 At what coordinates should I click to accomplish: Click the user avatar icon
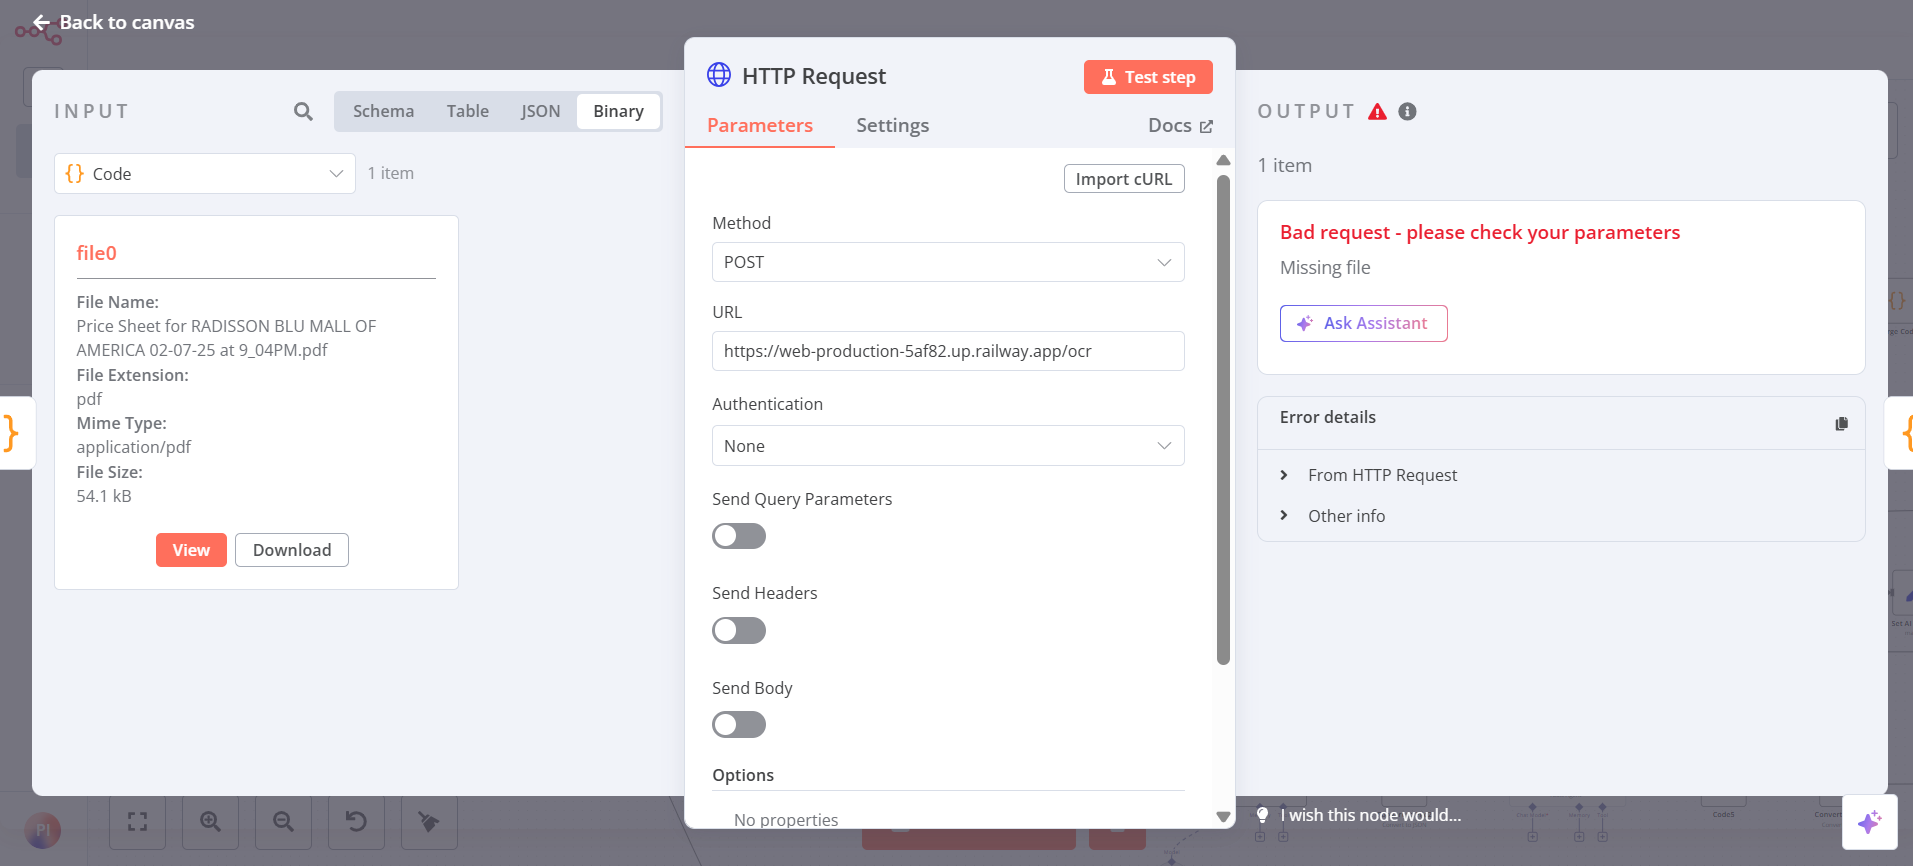pos(43,830)
